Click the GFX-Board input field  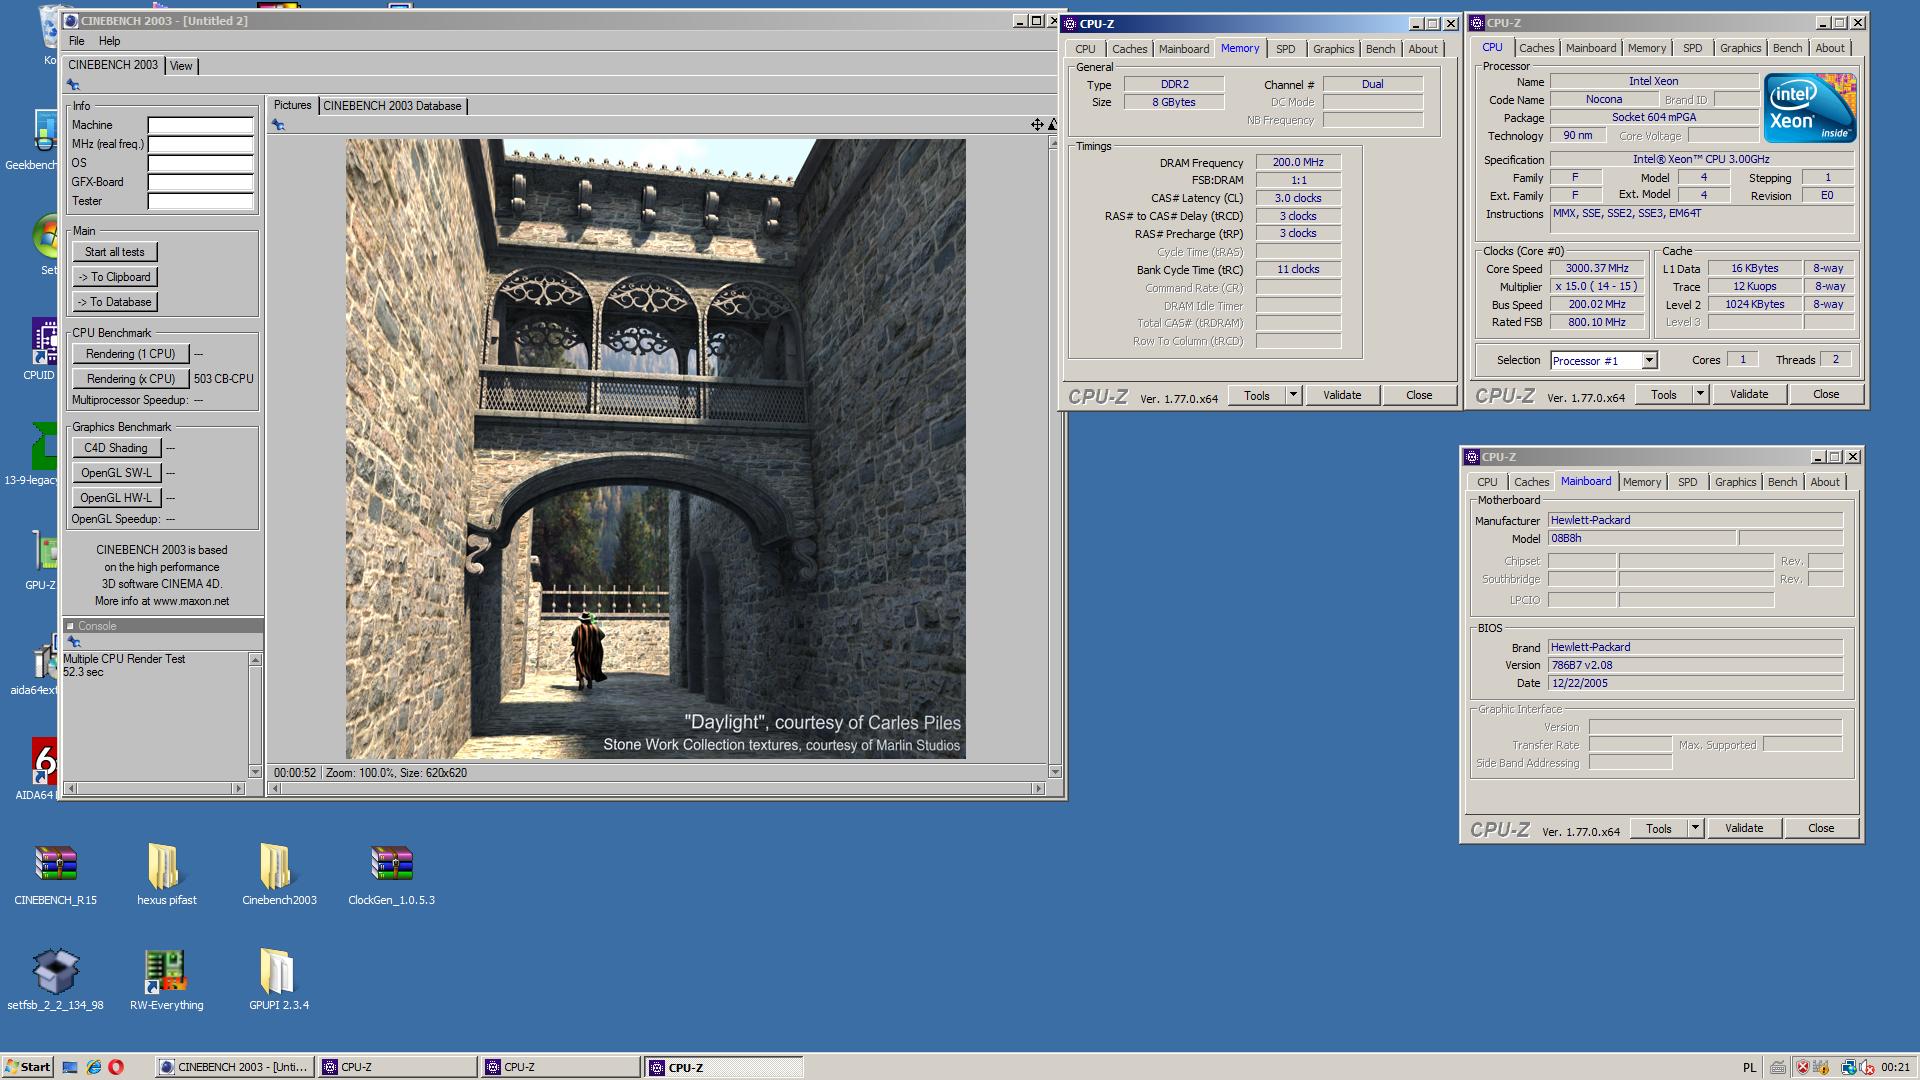point(201,182)
